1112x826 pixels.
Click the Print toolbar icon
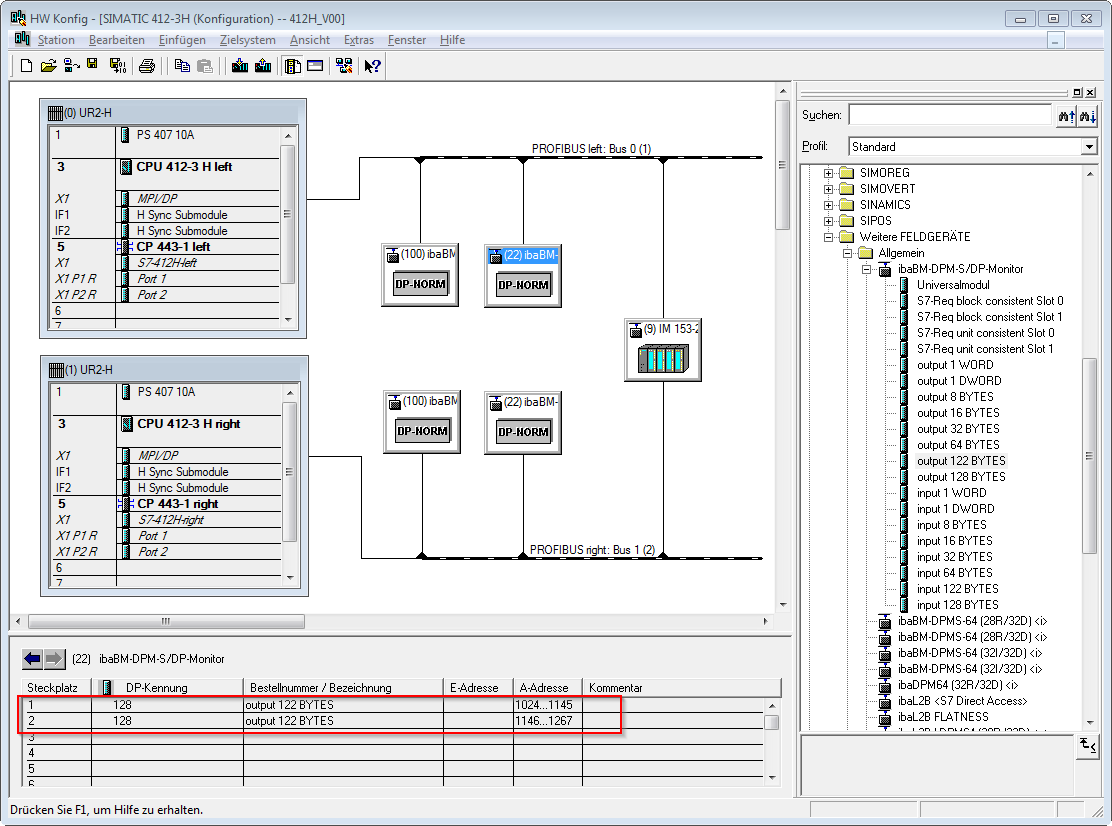click(x=147, y=66)
